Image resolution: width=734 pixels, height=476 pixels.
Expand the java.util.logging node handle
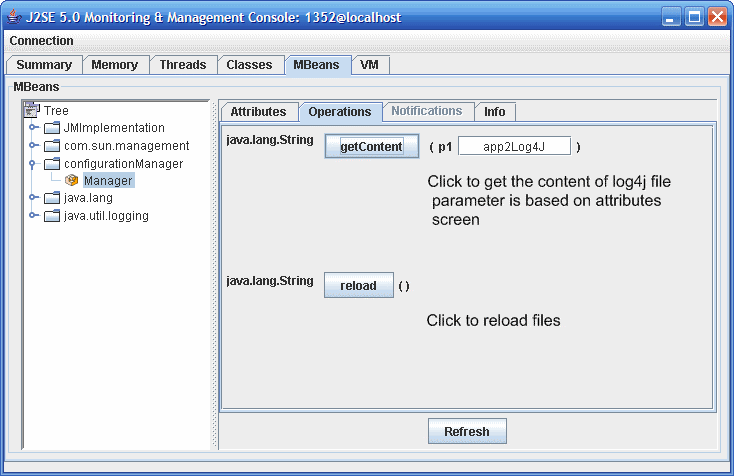click(33, 216)
